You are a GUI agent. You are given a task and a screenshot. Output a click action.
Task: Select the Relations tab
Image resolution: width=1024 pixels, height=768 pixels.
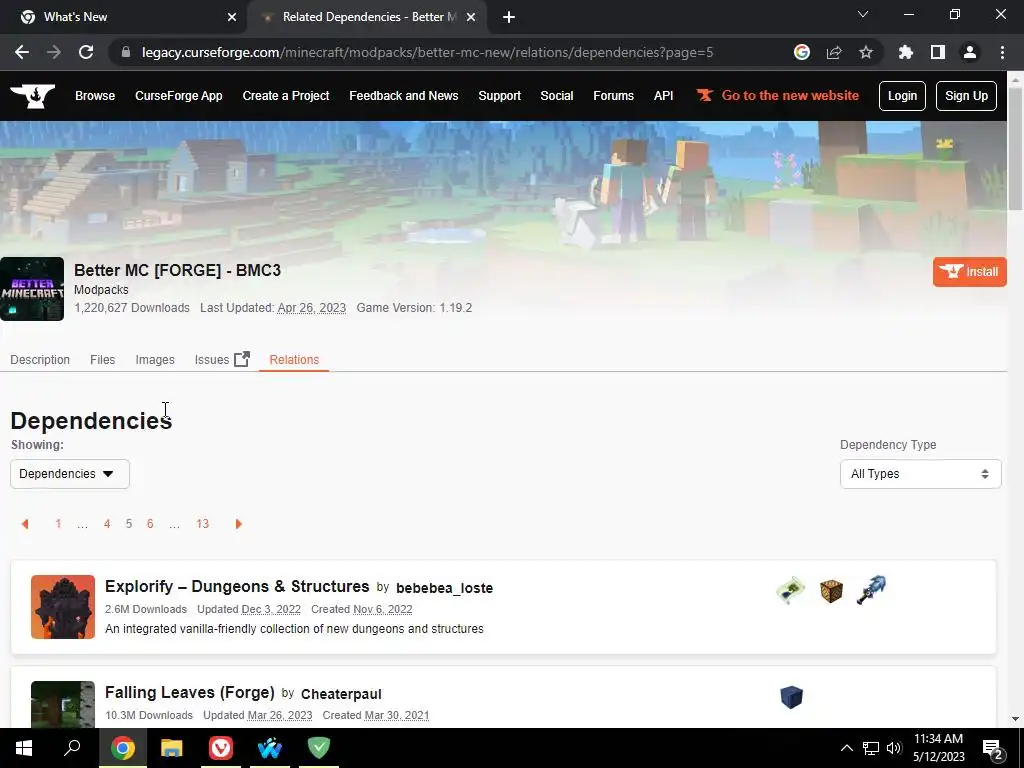[x=294, y=360]
